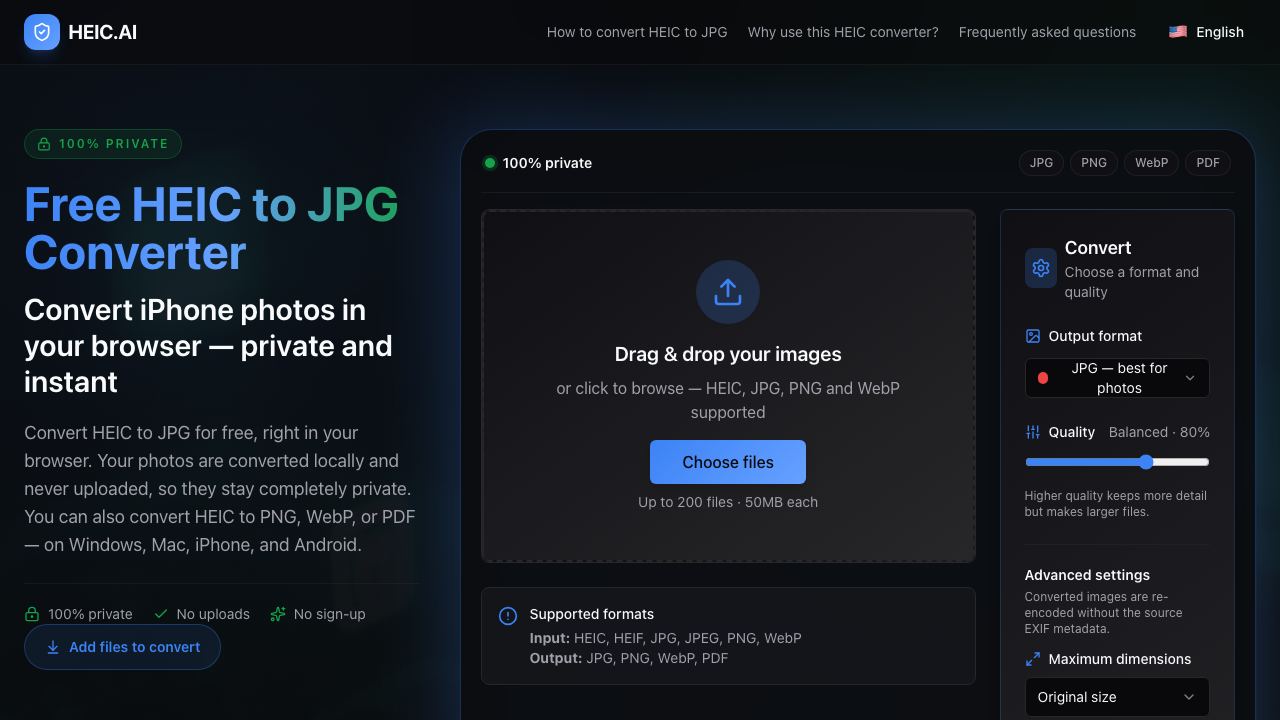Click the sliders icon next to Quality
The height and width of the screenshot is (720, 1280).
pos(1033,432)
